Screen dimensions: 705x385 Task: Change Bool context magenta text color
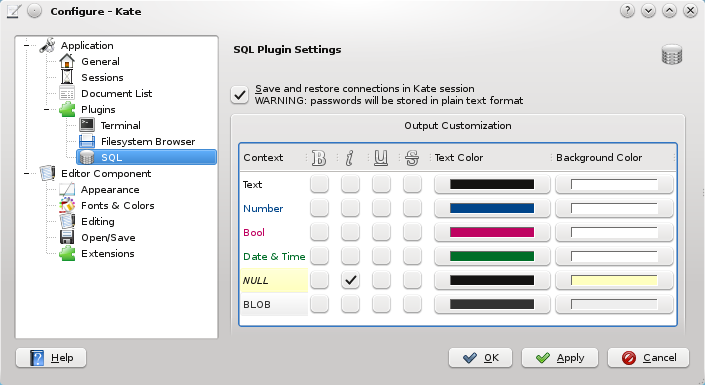(x=492, y=232)
